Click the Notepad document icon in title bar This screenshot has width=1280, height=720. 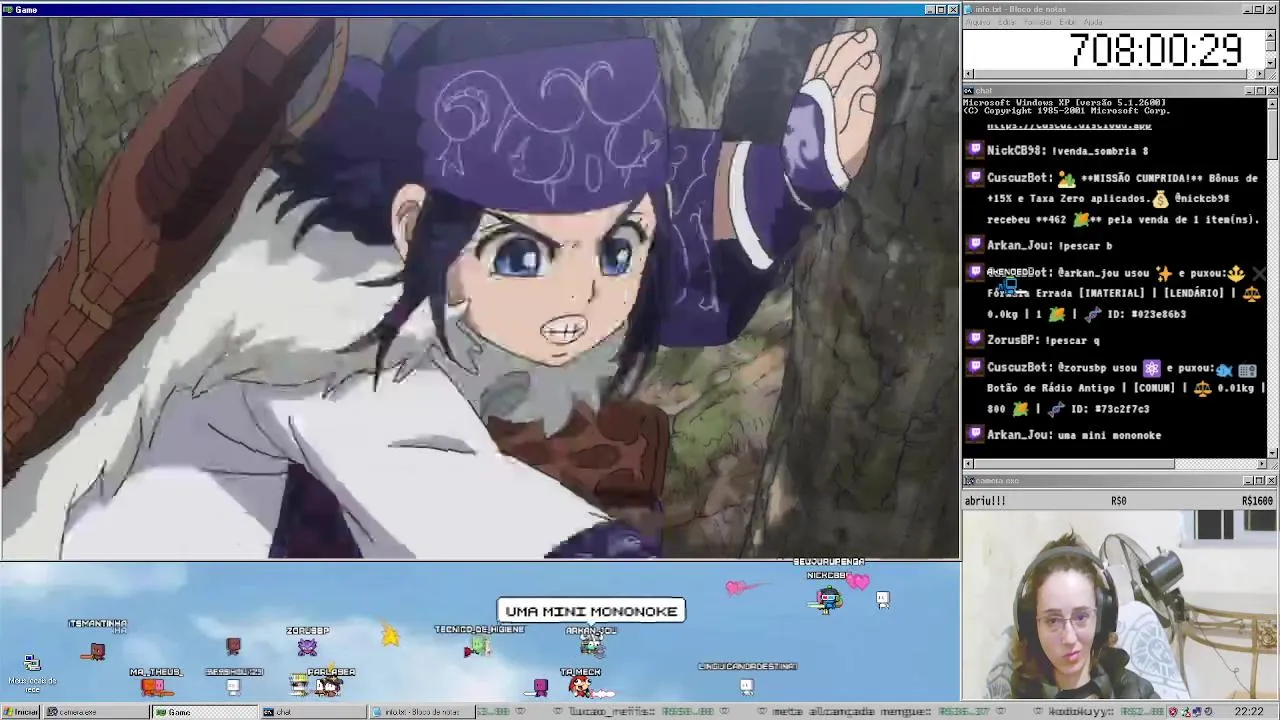[x=969, y=9]
